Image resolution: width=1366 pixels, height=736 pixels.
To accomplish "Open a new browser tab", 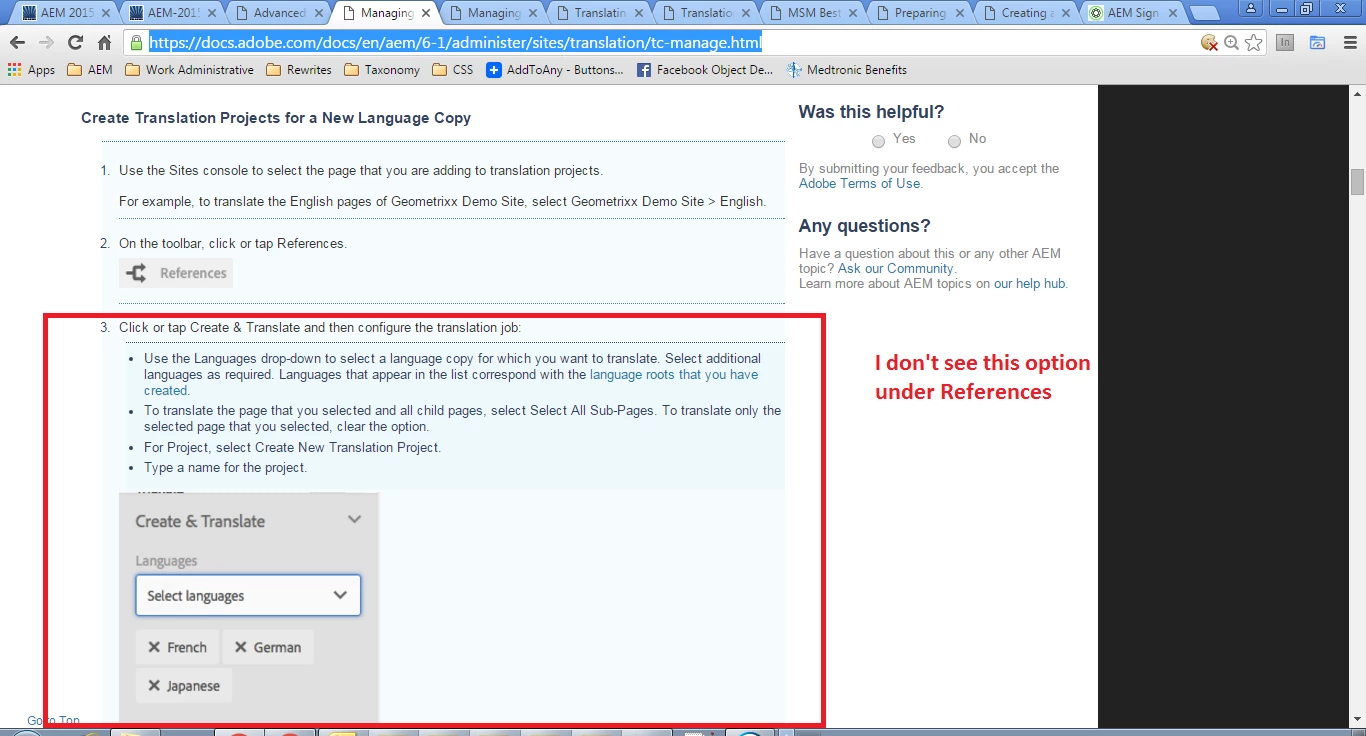I will pos(1205,13).
